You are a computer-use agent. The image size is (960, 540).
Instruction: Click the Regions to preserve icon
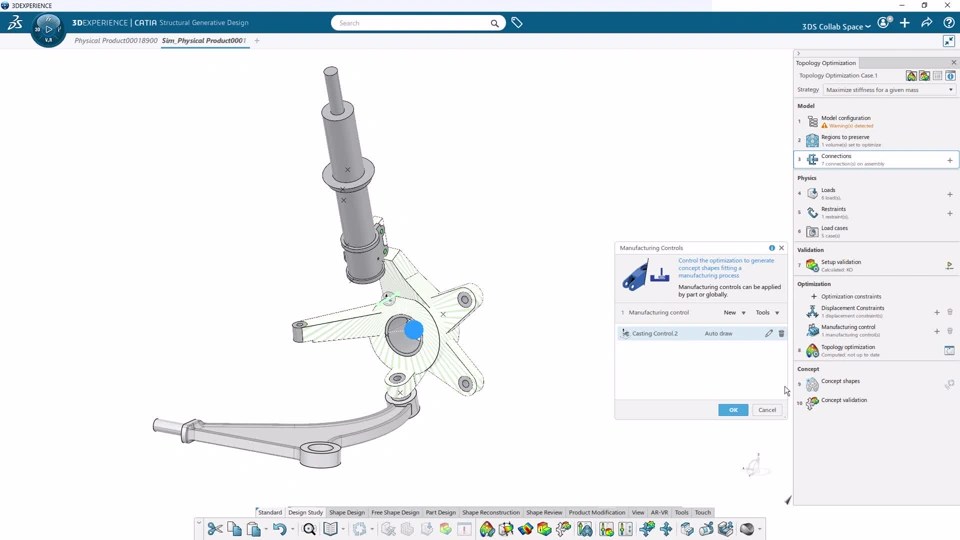pos(812,140)
